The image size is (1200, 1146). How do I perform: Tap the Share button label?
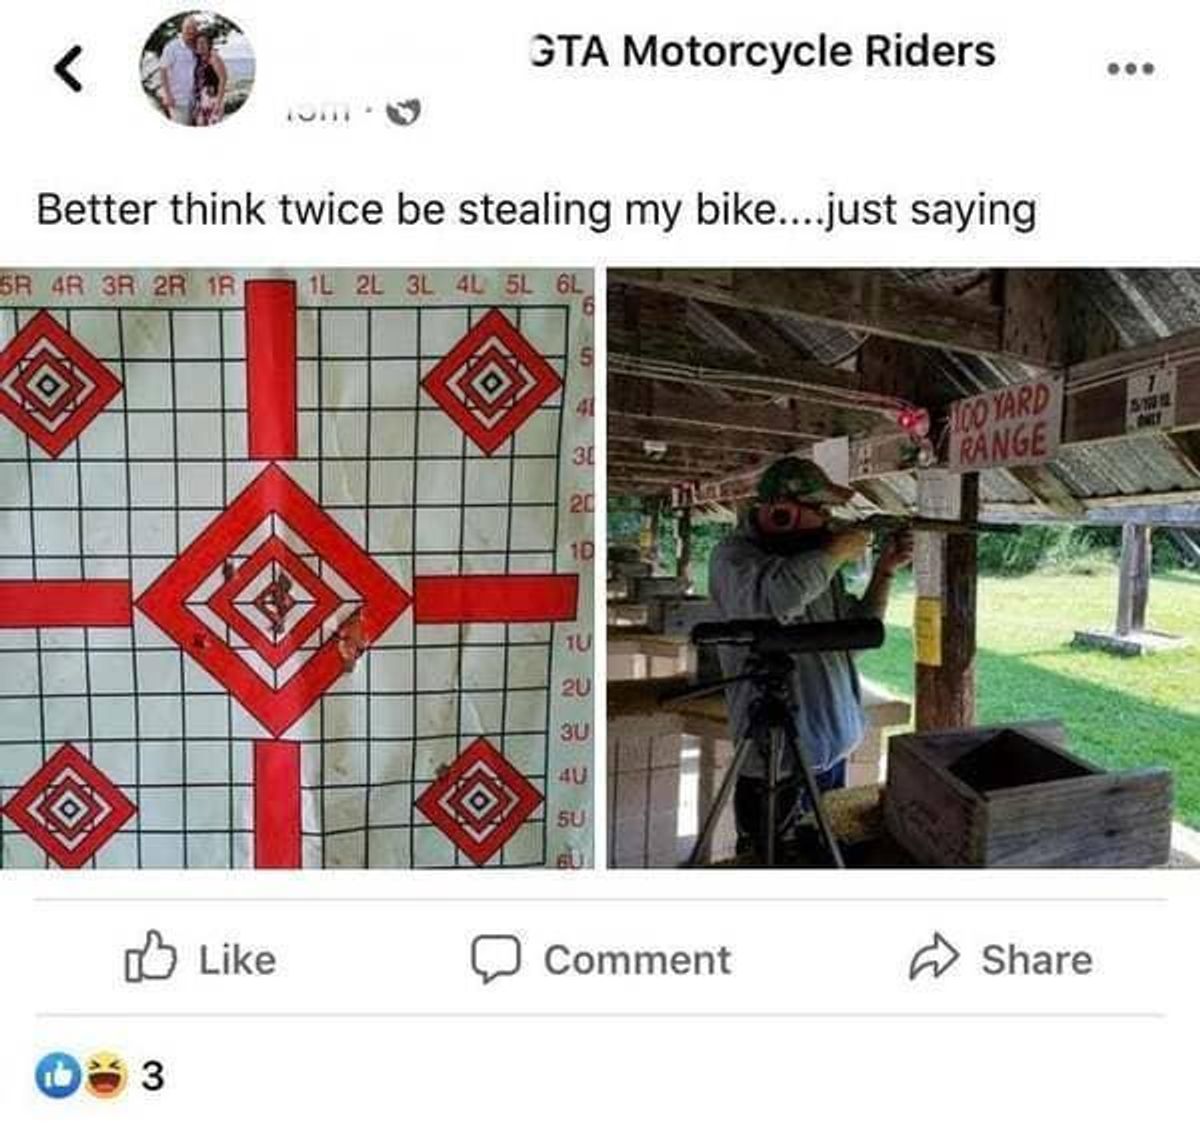(x=1036, y=960)
